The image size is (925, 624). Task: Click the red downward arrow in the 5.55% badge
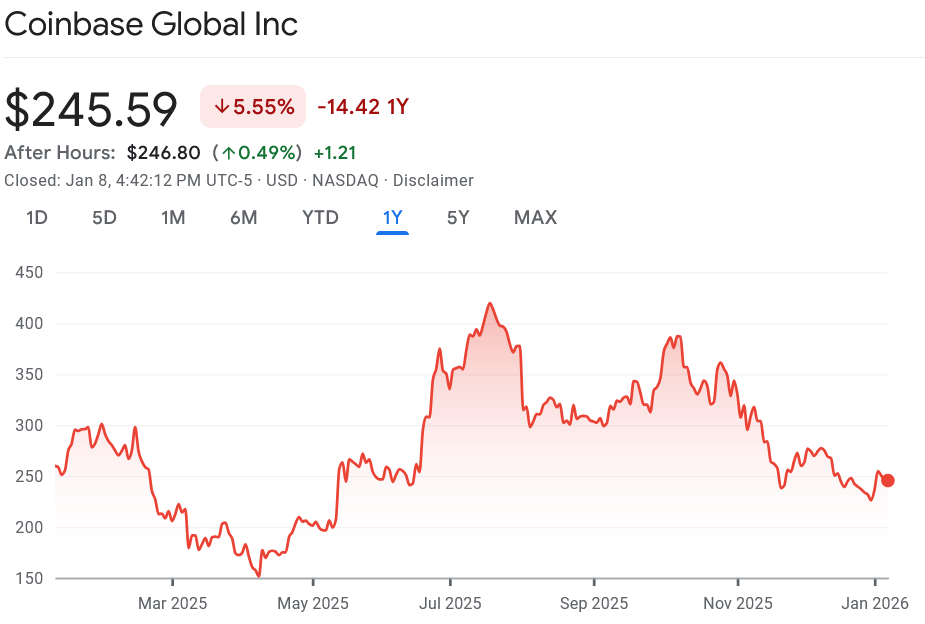tap(222, 106)
